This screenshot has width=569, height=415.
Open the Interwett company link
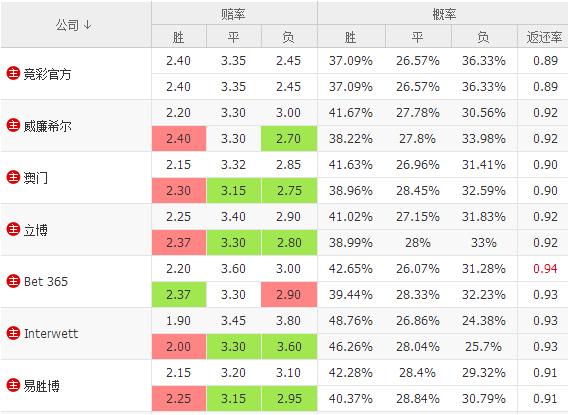pyautogui.click(x=51, y=333)
